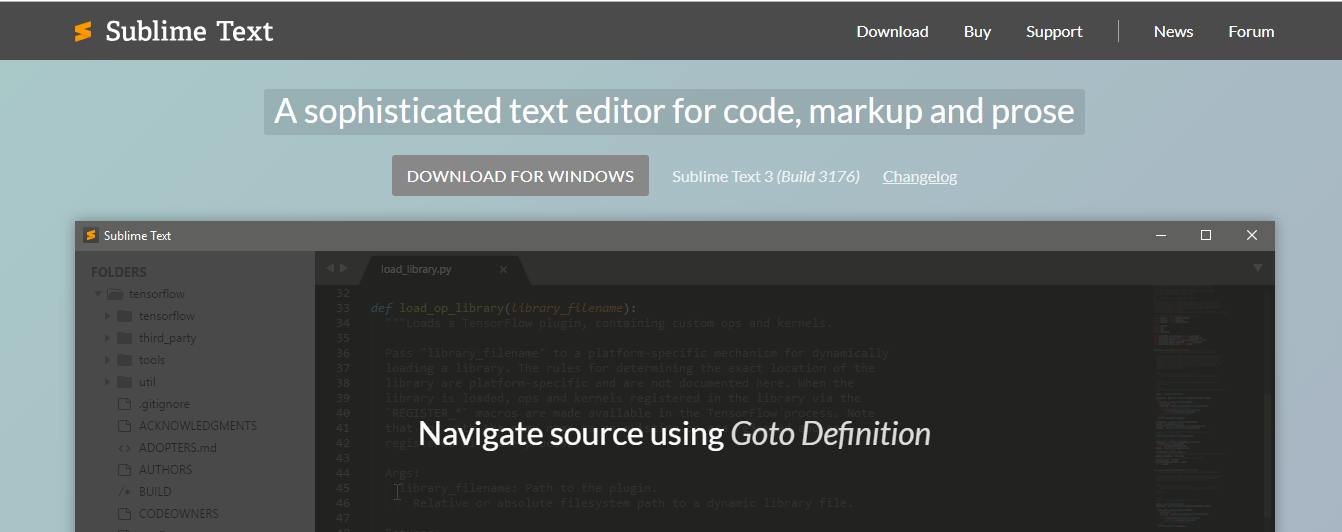This screenshot has width=1342, height=532.
Task: Open the BUILD file
Action: 155,492
